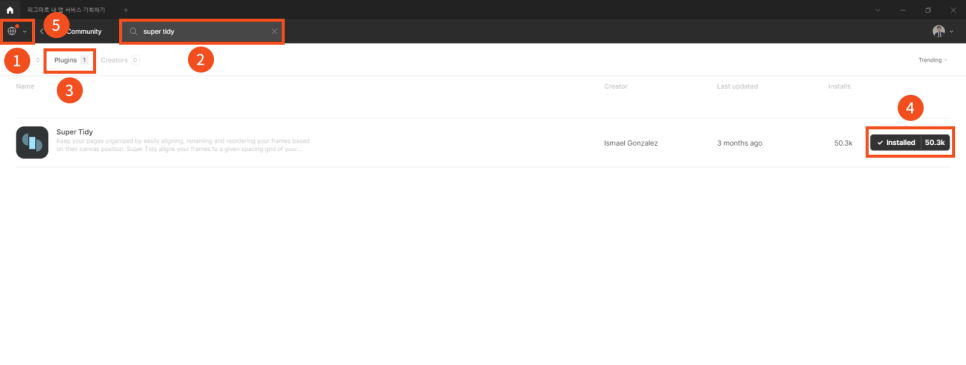
Task: Click the restore window icon
Action: pyautogui.click(x=928, y=10)
